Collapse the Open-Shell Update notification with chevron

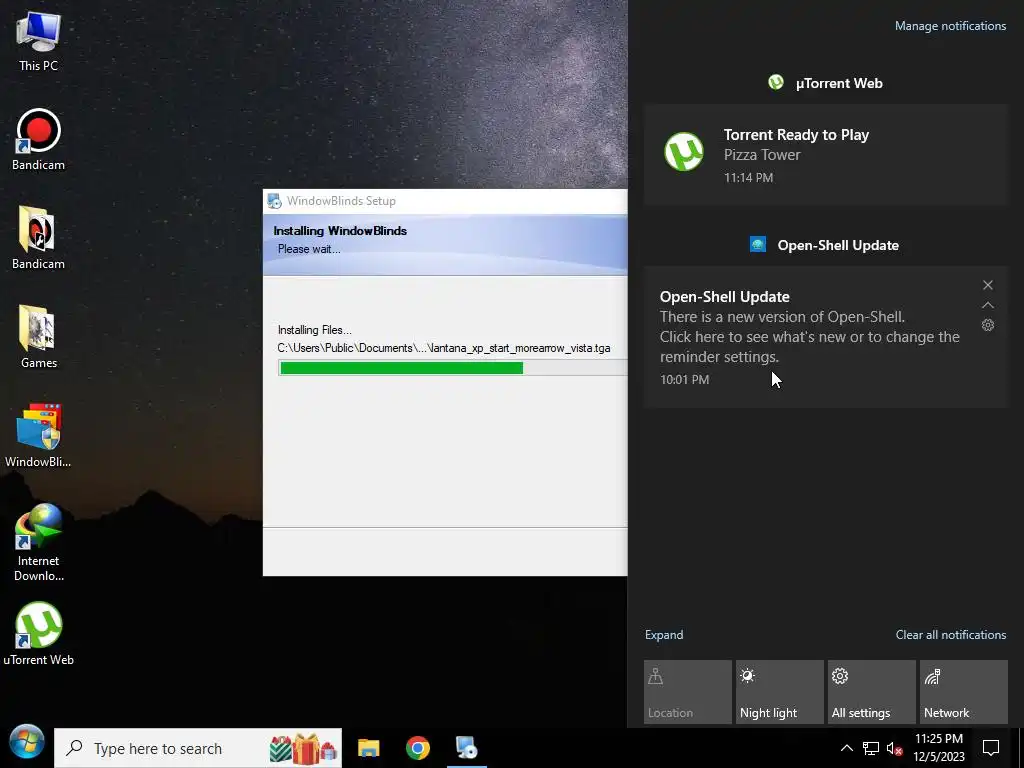point(988,305)
